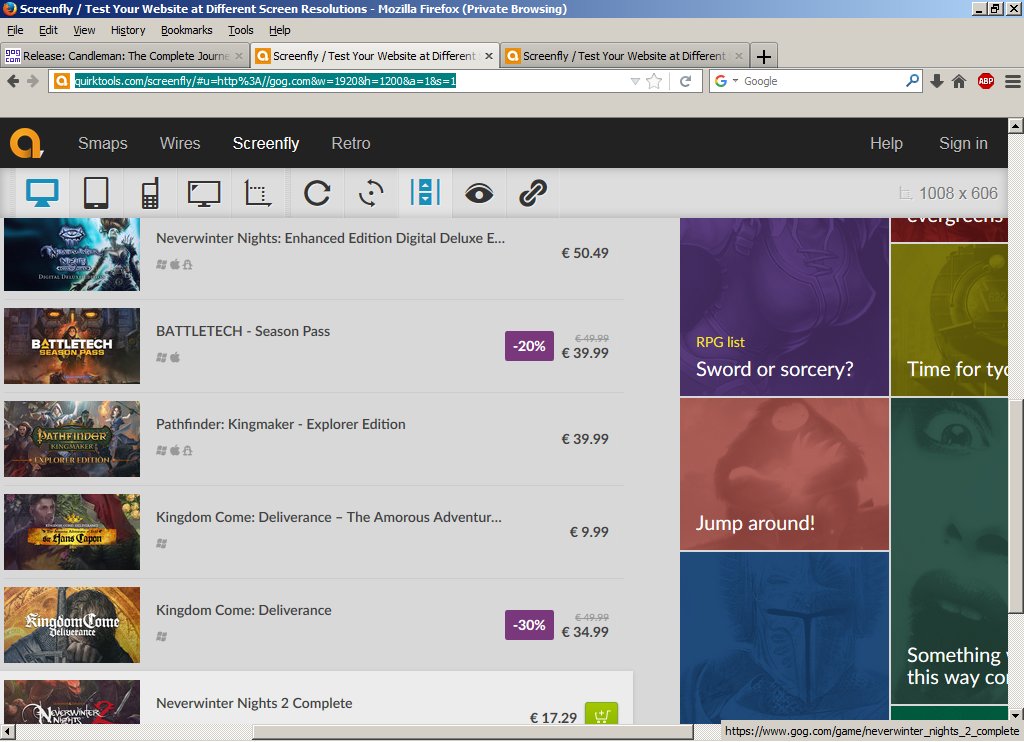The height and width of the screenshot is (742, 1024).
Task: Select the desktop device icon in Screenfly
Action: coord(42,193)
